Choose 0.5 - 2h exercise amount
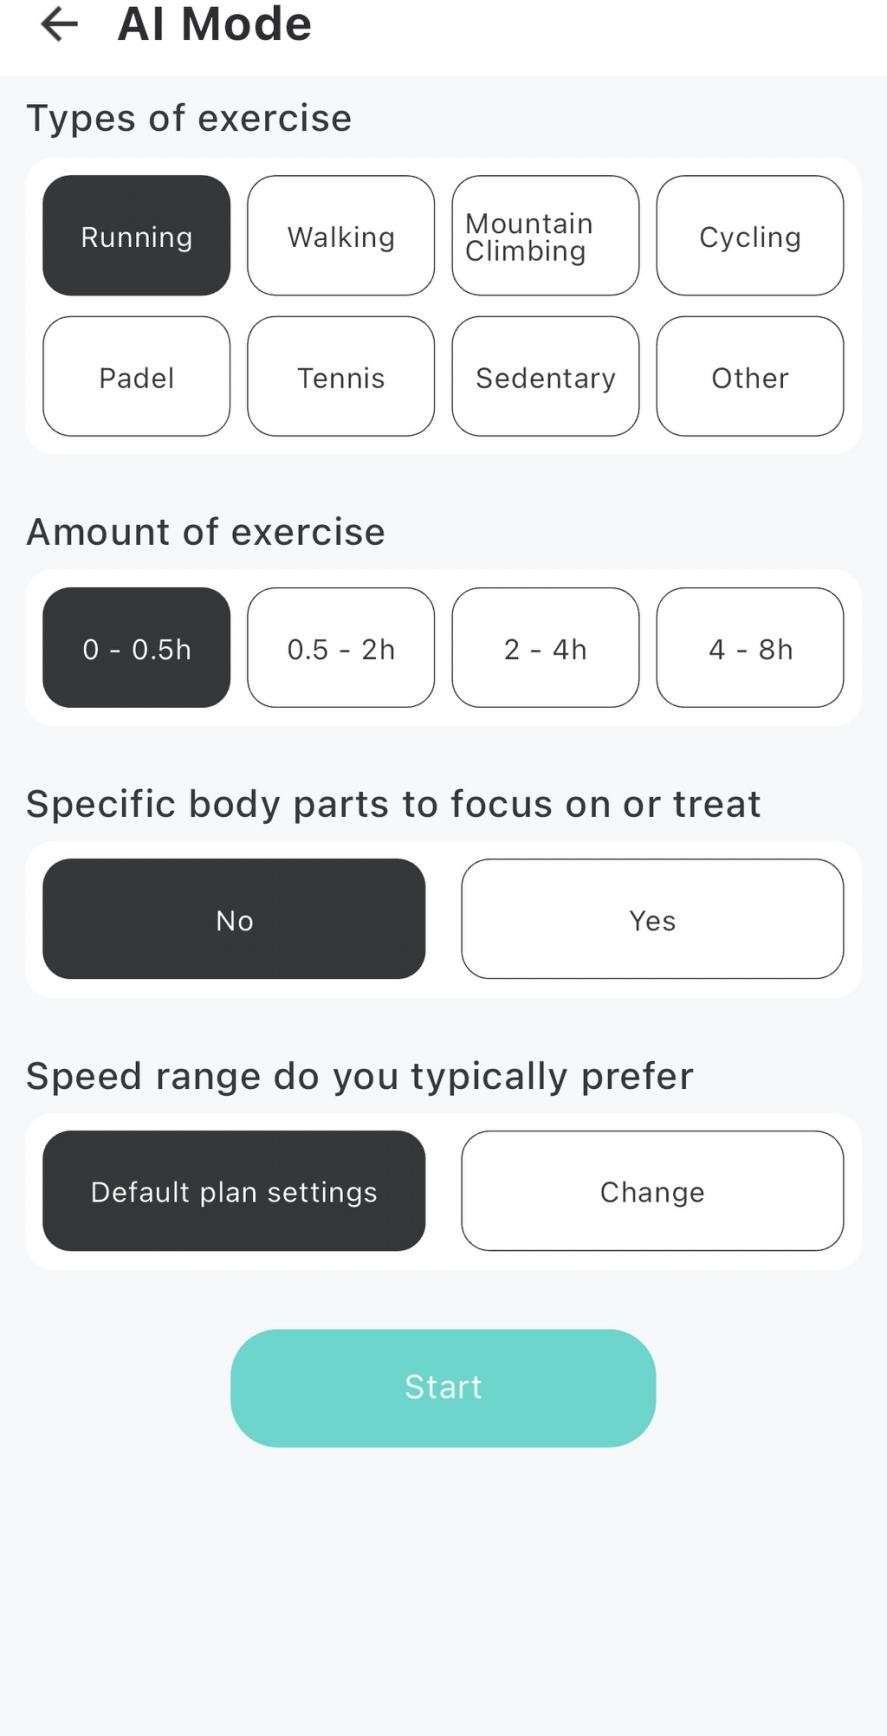 (341, 648)
